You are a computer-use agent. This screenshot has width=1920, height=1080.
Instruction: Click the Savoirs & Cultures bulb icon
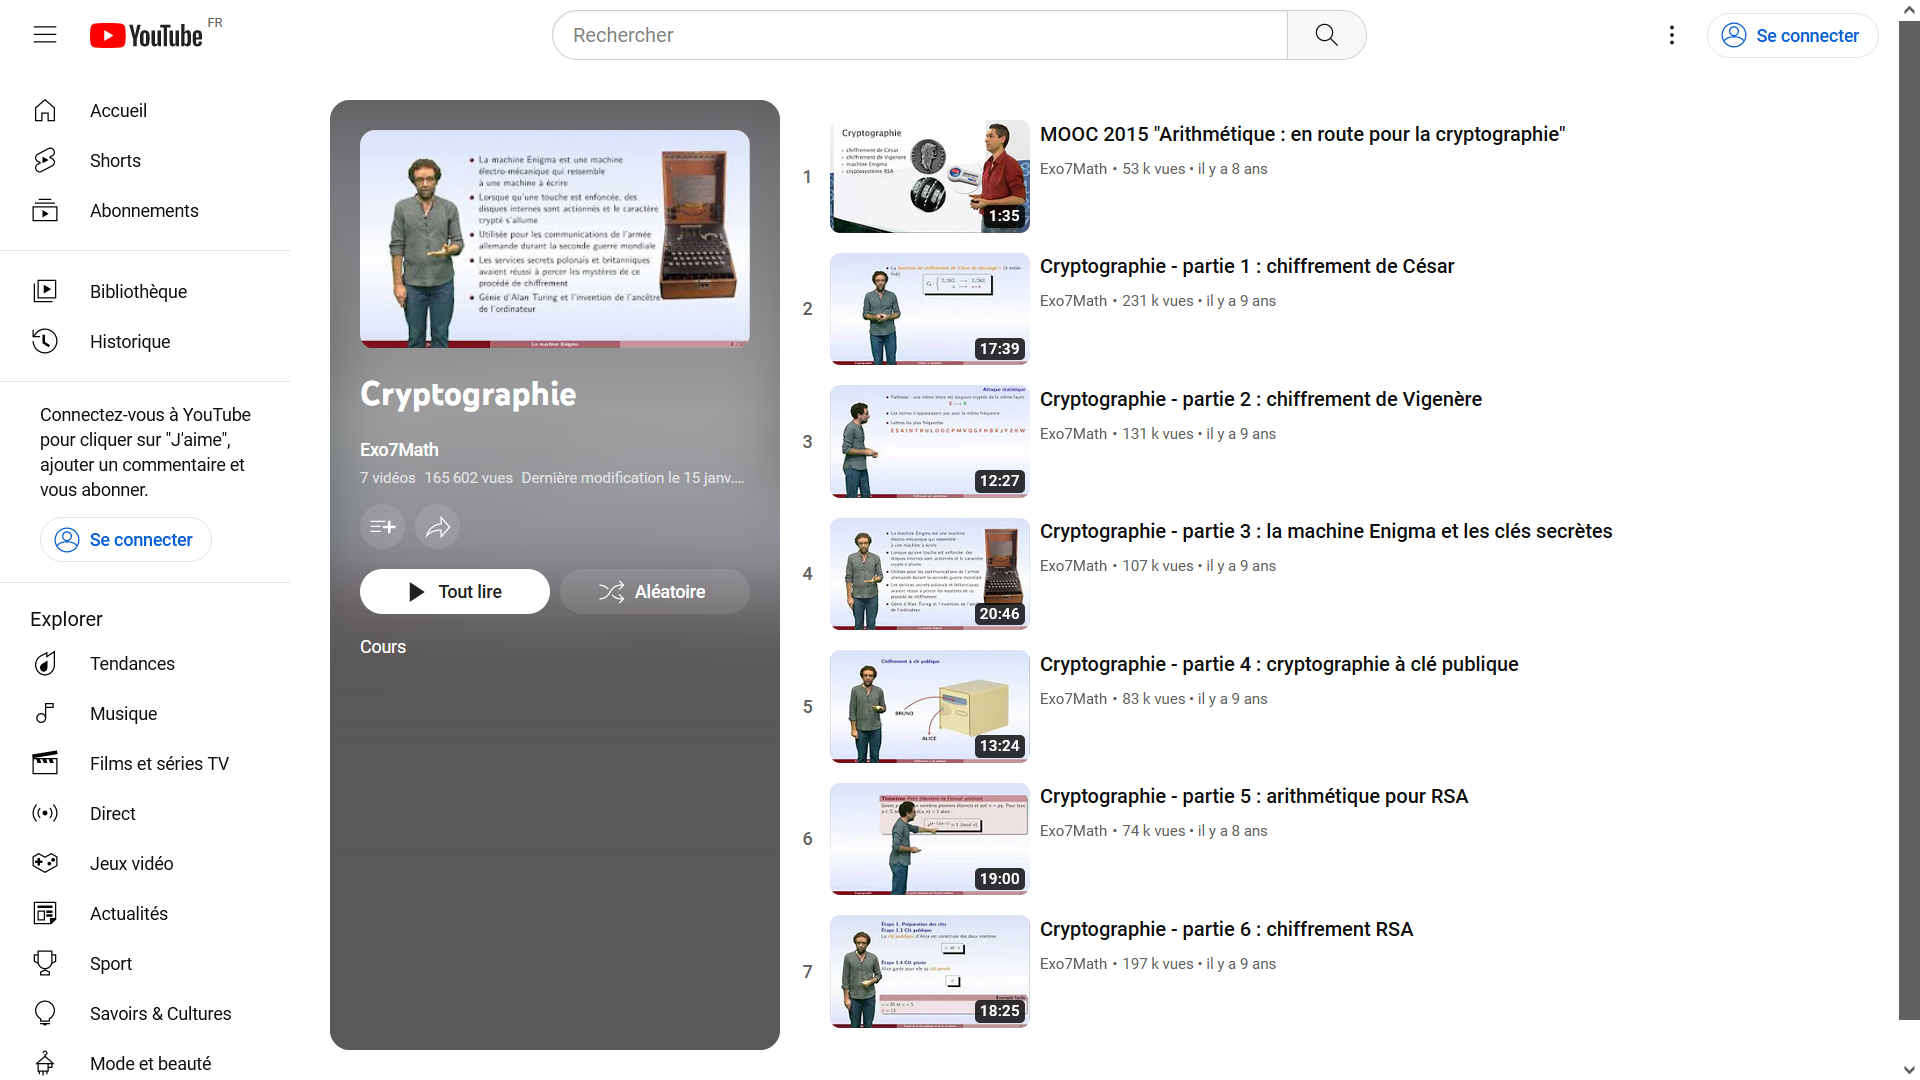45,1013
